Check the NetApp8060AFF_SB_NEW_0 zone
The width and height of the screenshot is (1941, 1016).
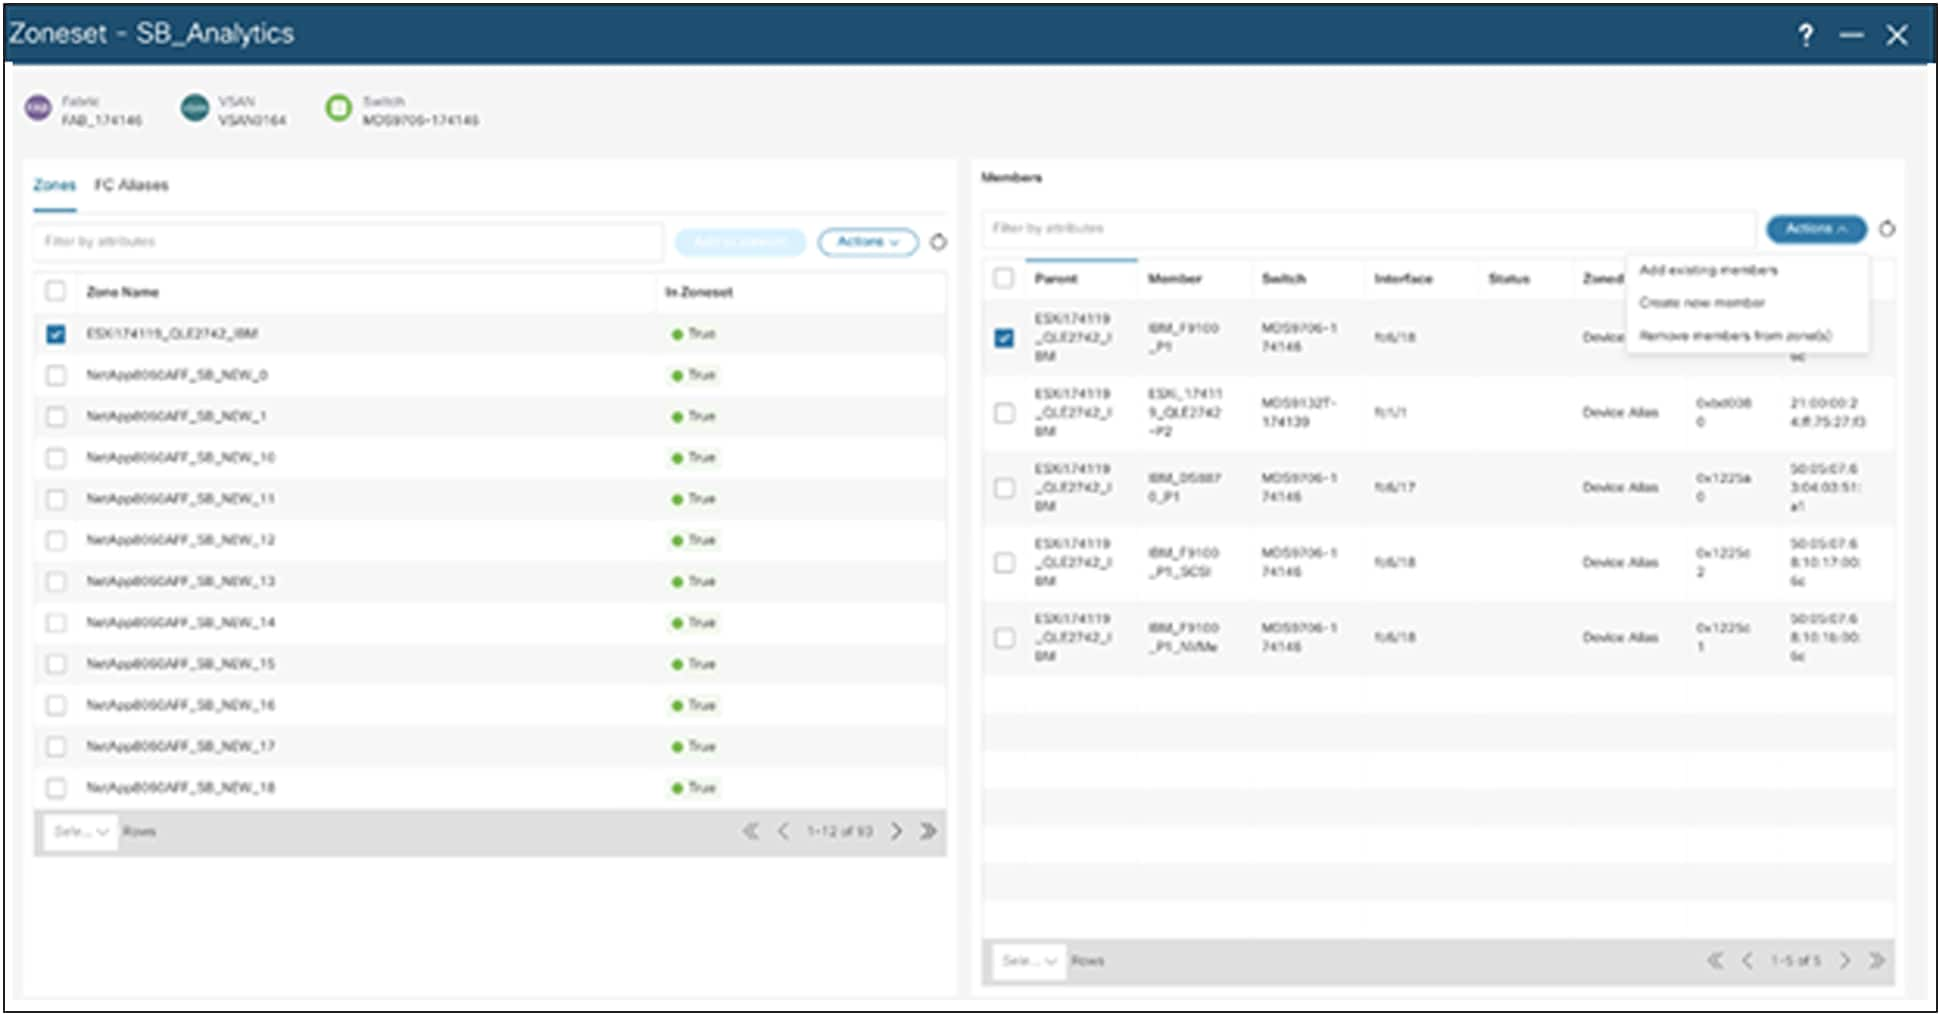coord(56,375)
